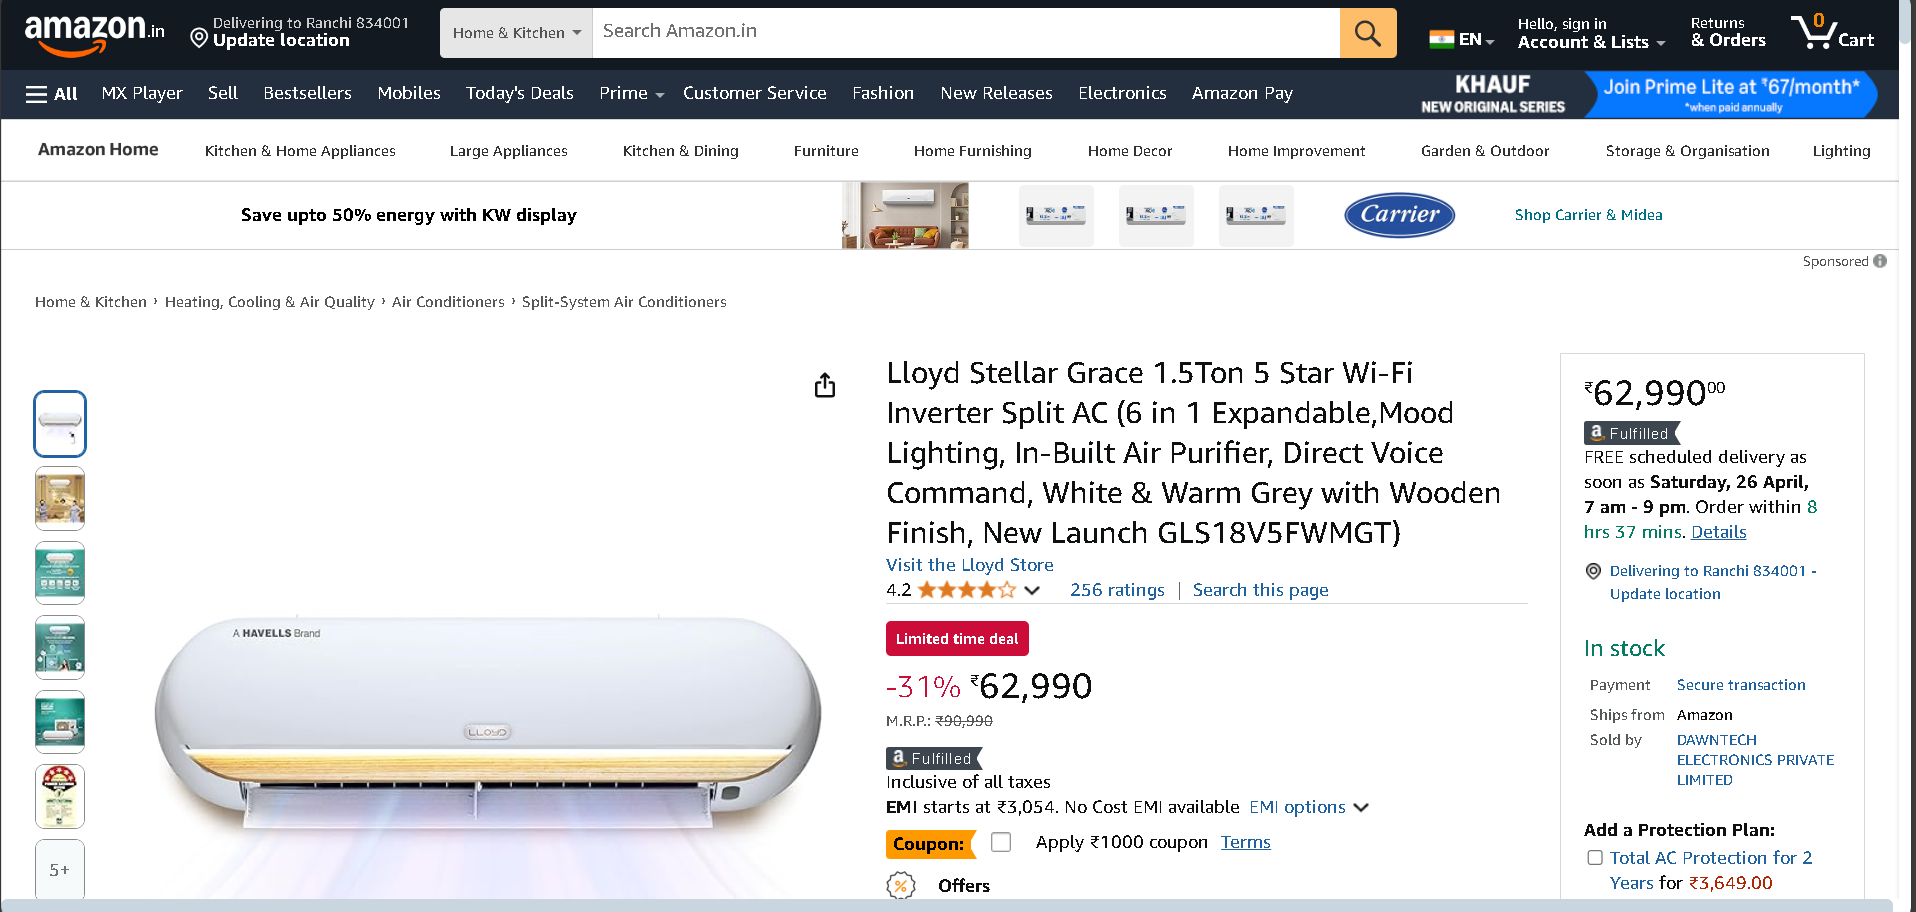Open Today's Deals from the nav bar
This screenshot has width=1916, height=912.
click(x=519, y=93)
